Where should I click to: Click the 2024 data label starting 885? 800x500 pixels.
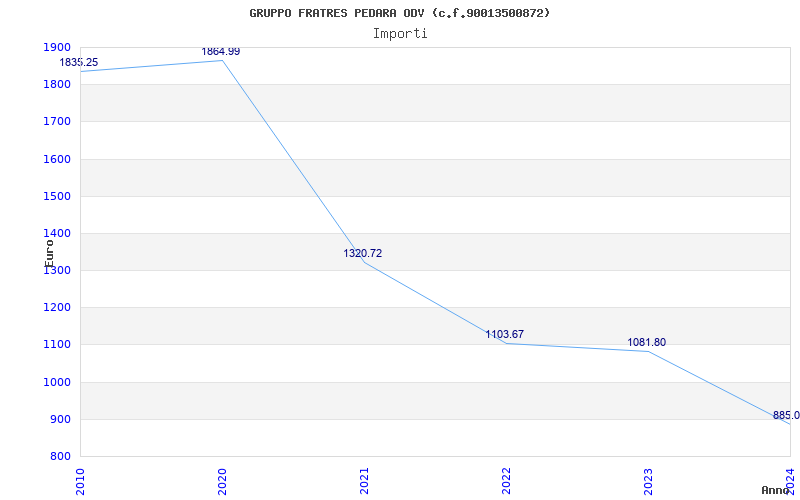pyautogui.click(x=786, y=415)
